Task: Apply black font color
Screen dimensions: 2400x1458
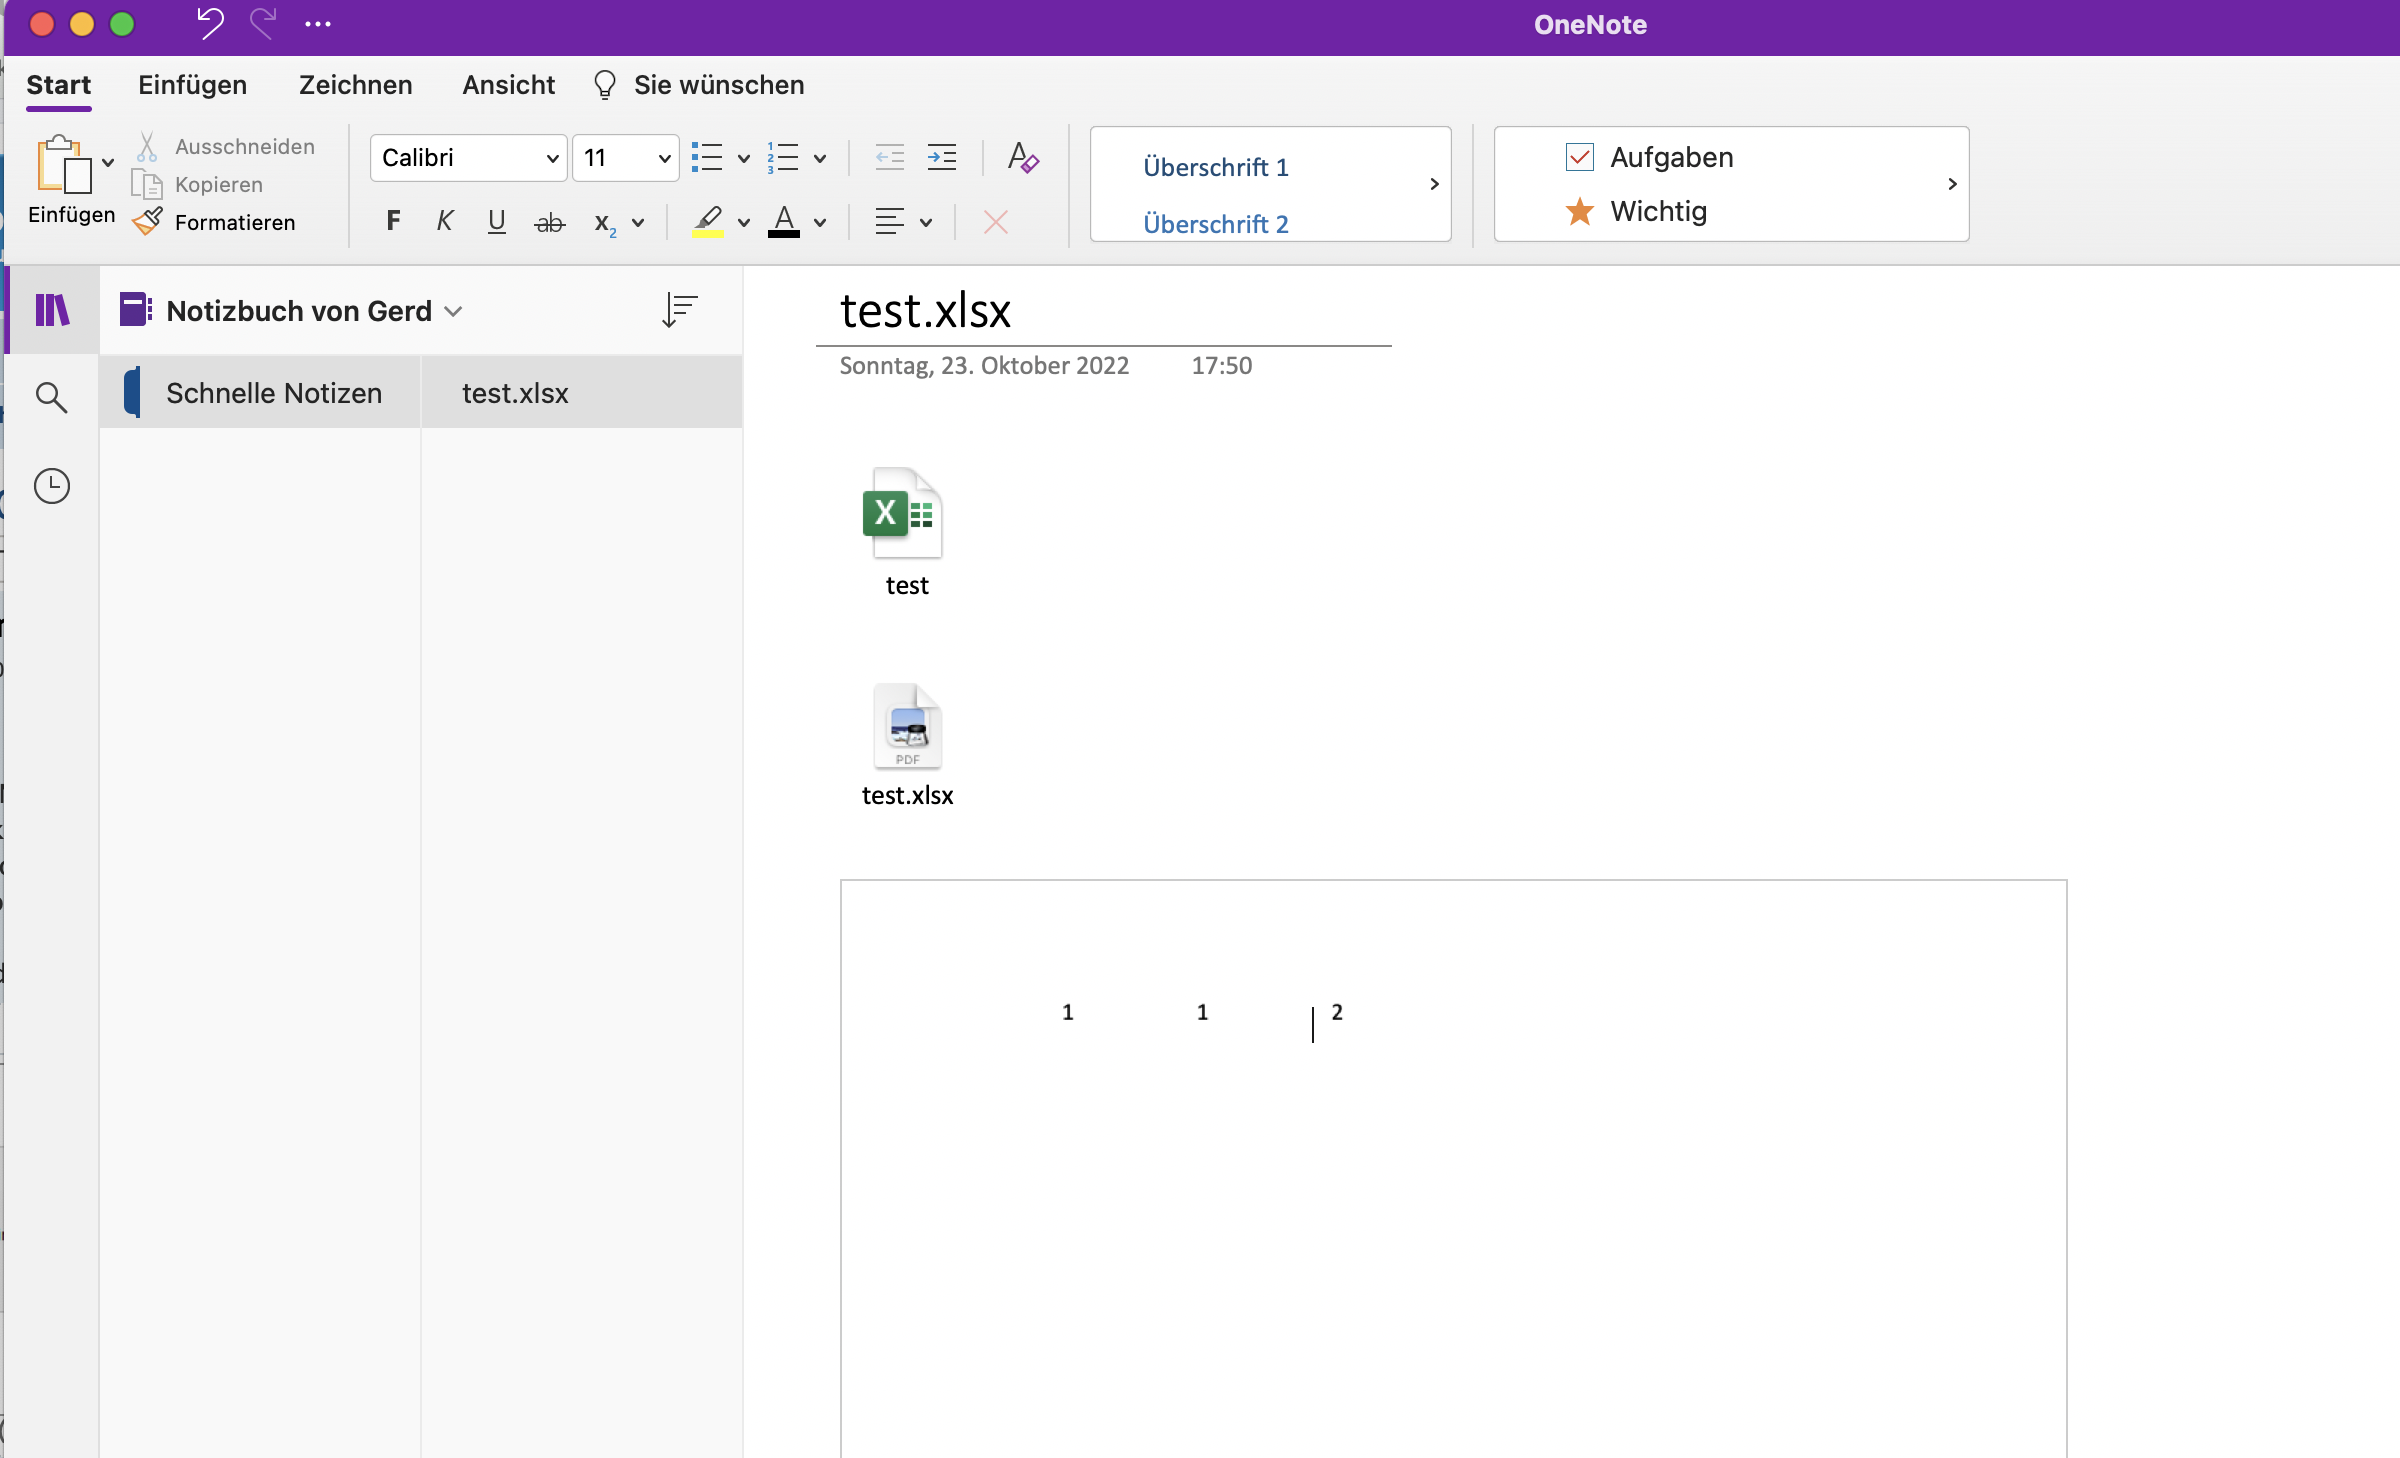Action: [x=784, y=221]
